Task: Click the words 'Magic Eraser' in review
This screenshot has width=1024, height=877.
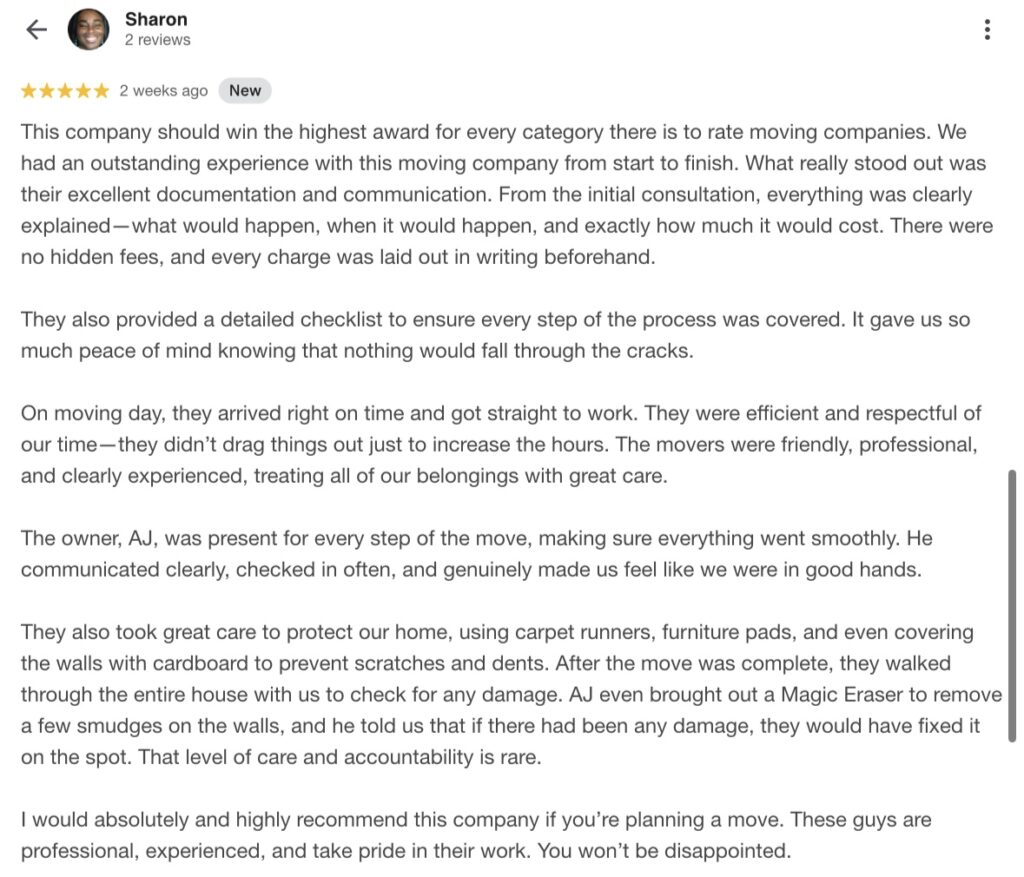Action: click(842, 694)
